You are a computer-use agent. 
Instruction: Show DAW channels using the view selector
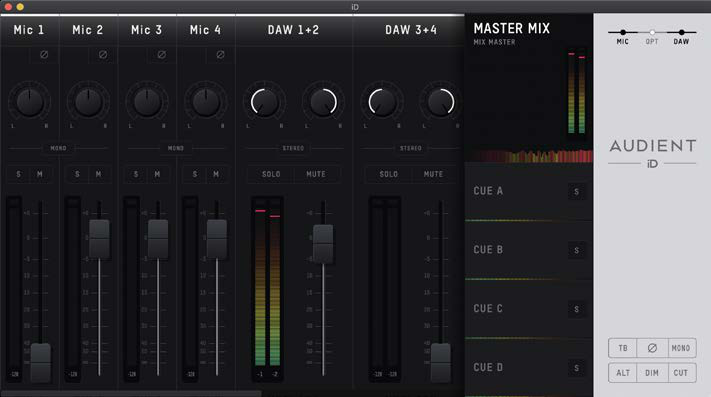681,32
